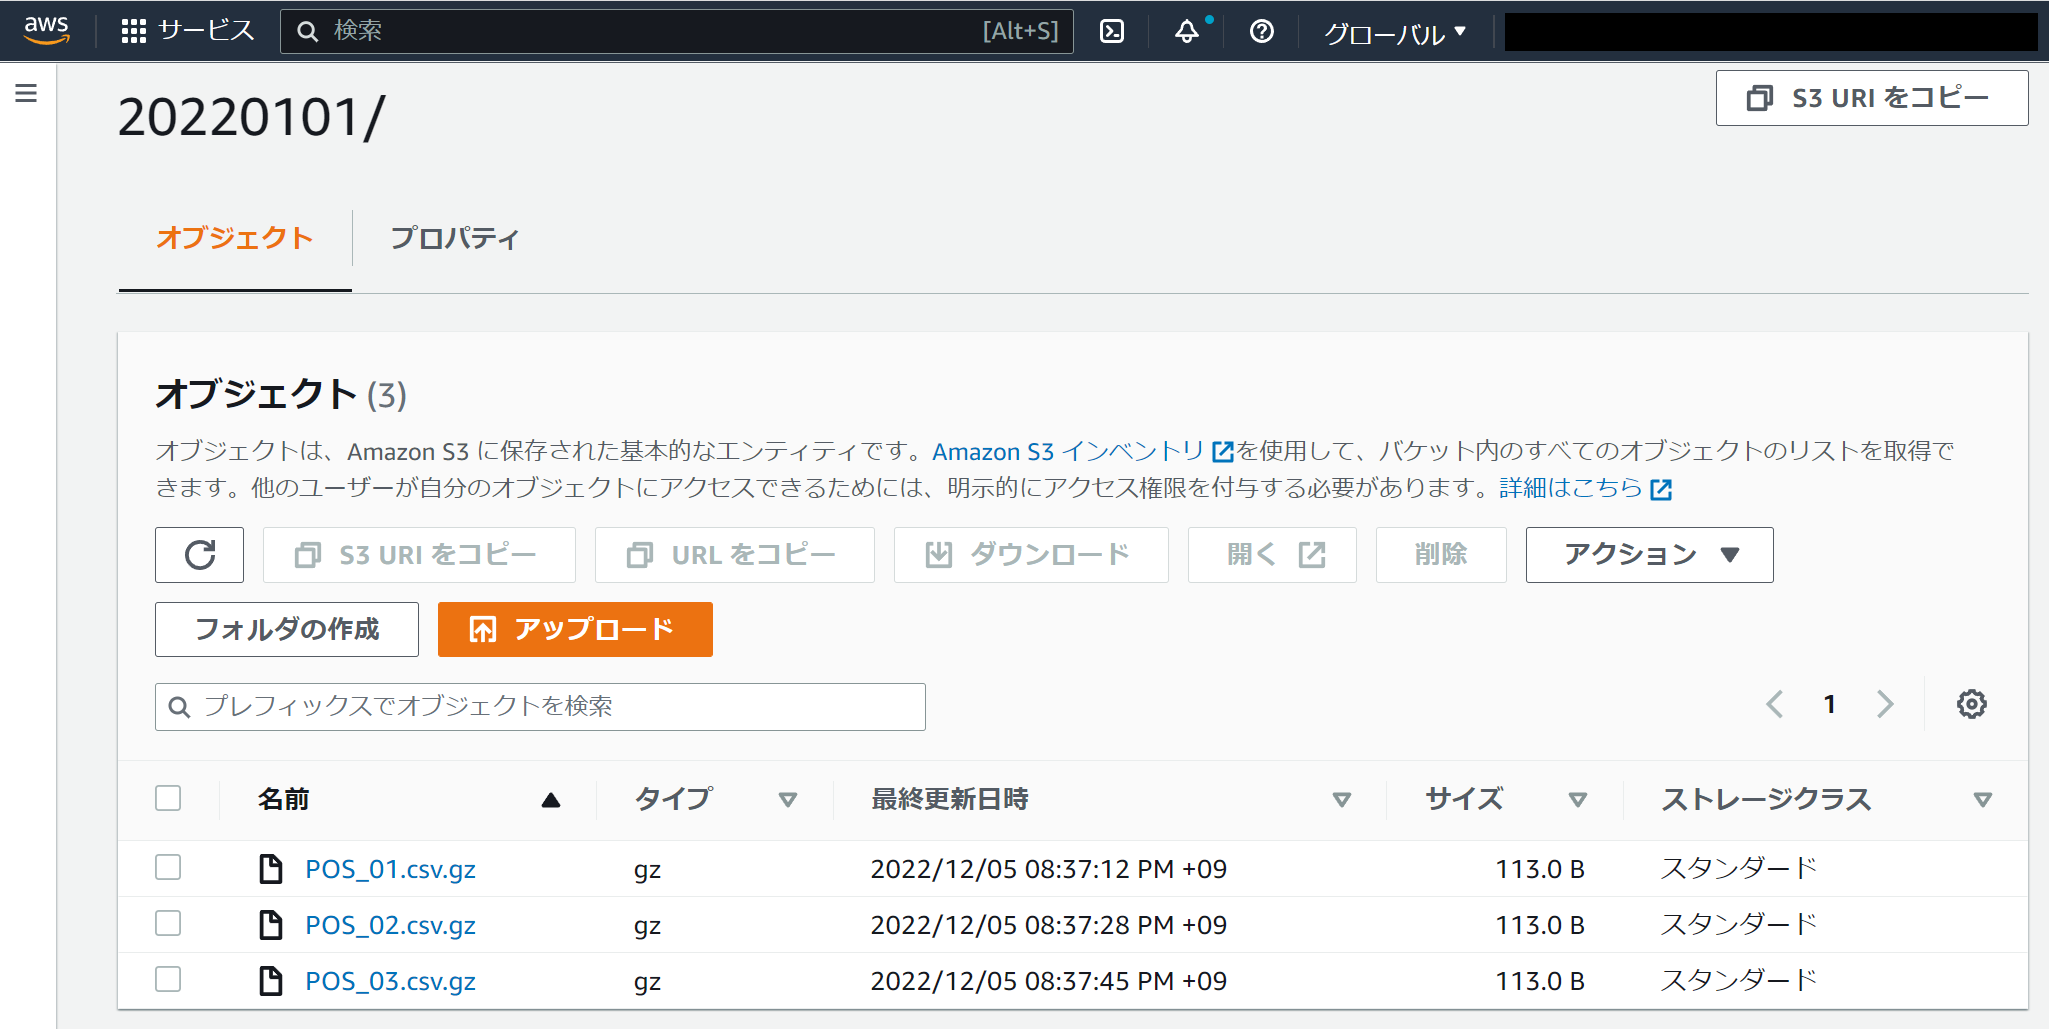Open table preferences gear icon

click(1971, 704)
